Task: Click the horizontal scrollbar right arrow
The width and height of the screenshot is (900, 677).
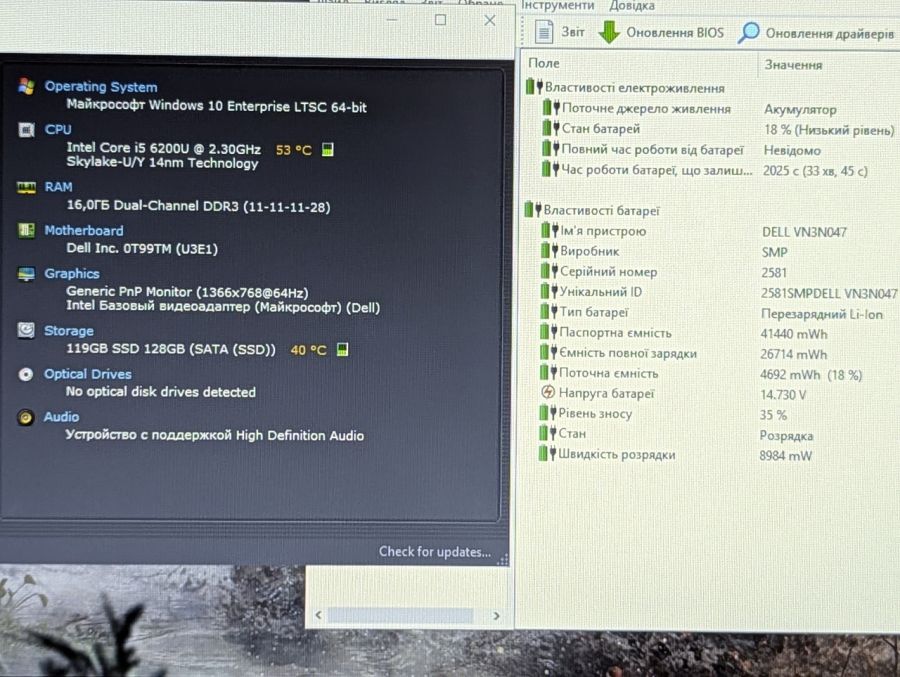Action: click(x=496, y=616)
